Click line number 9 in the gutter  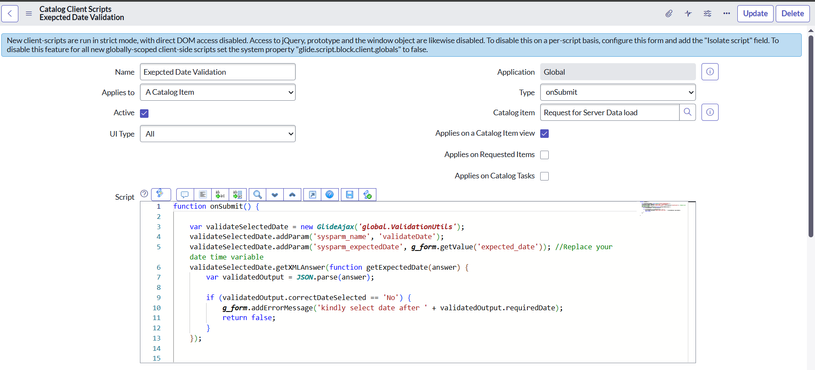(x=158, y=297)
